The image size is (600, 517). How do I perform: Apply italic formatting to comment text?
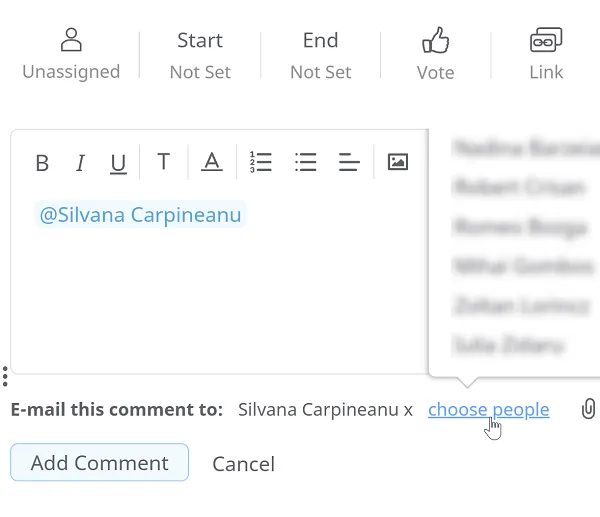[80, 163]
